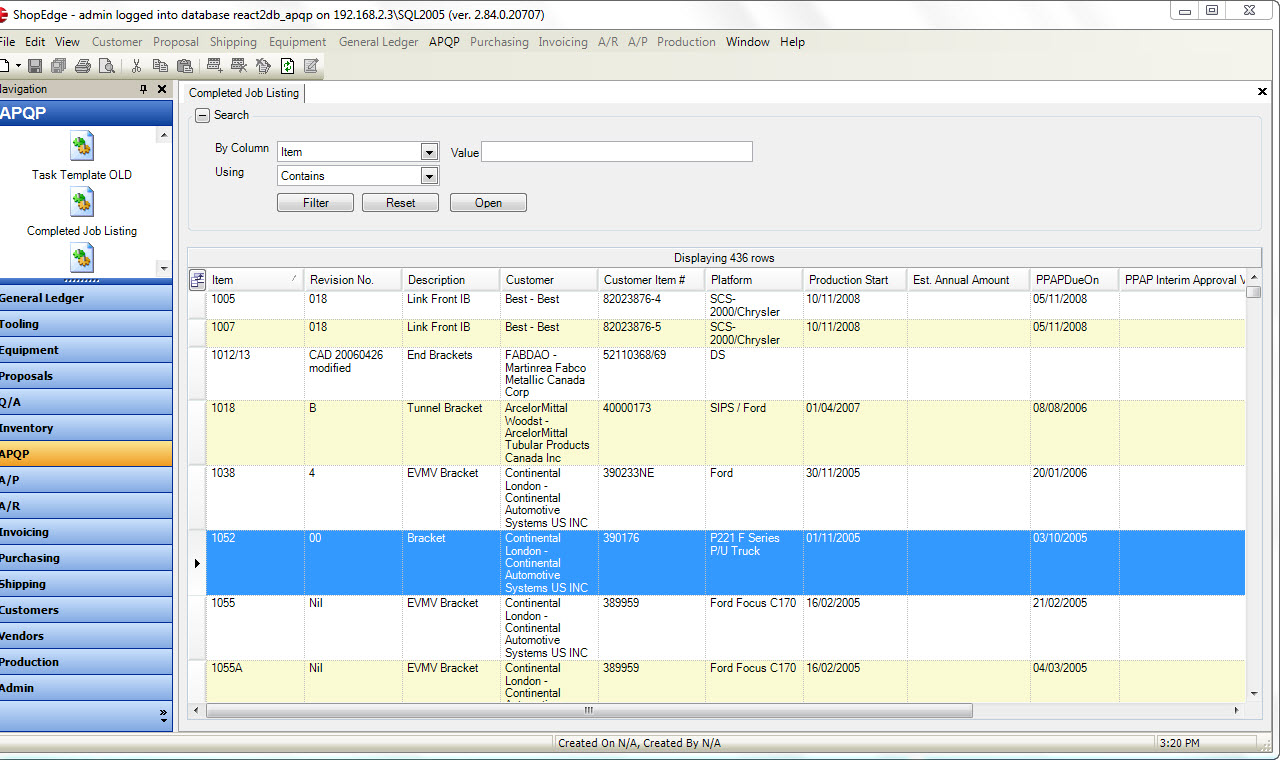
Task: Open the APQP menu
Action: 444,42
